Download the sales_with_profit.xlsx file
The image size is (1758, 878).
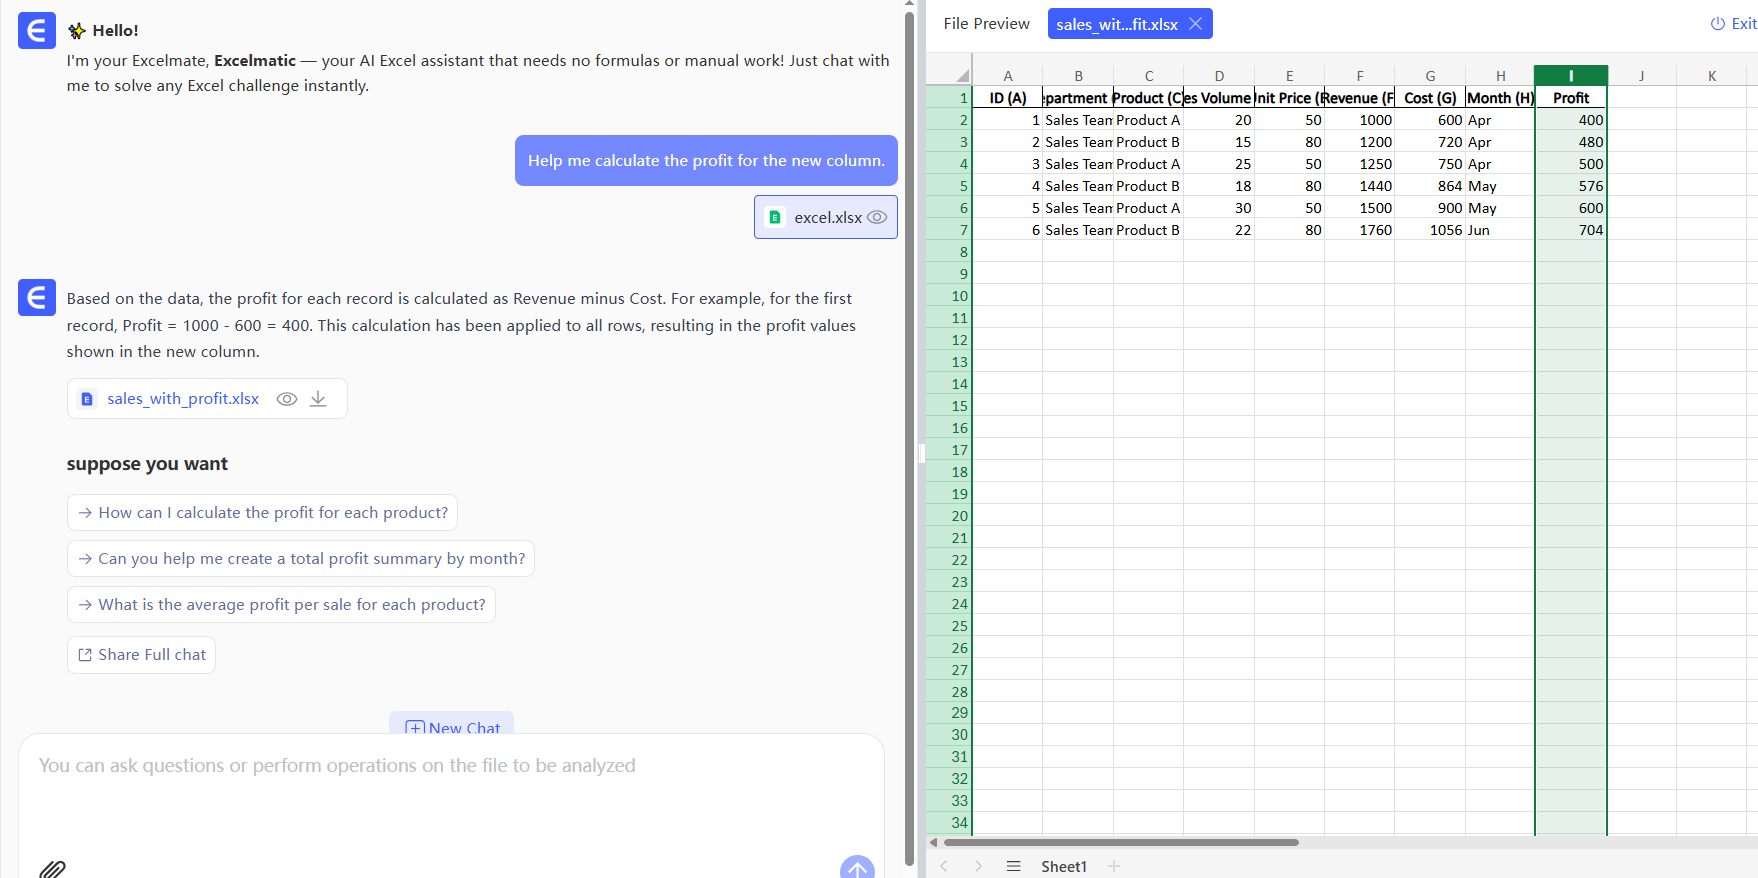(x=318, y=399)
